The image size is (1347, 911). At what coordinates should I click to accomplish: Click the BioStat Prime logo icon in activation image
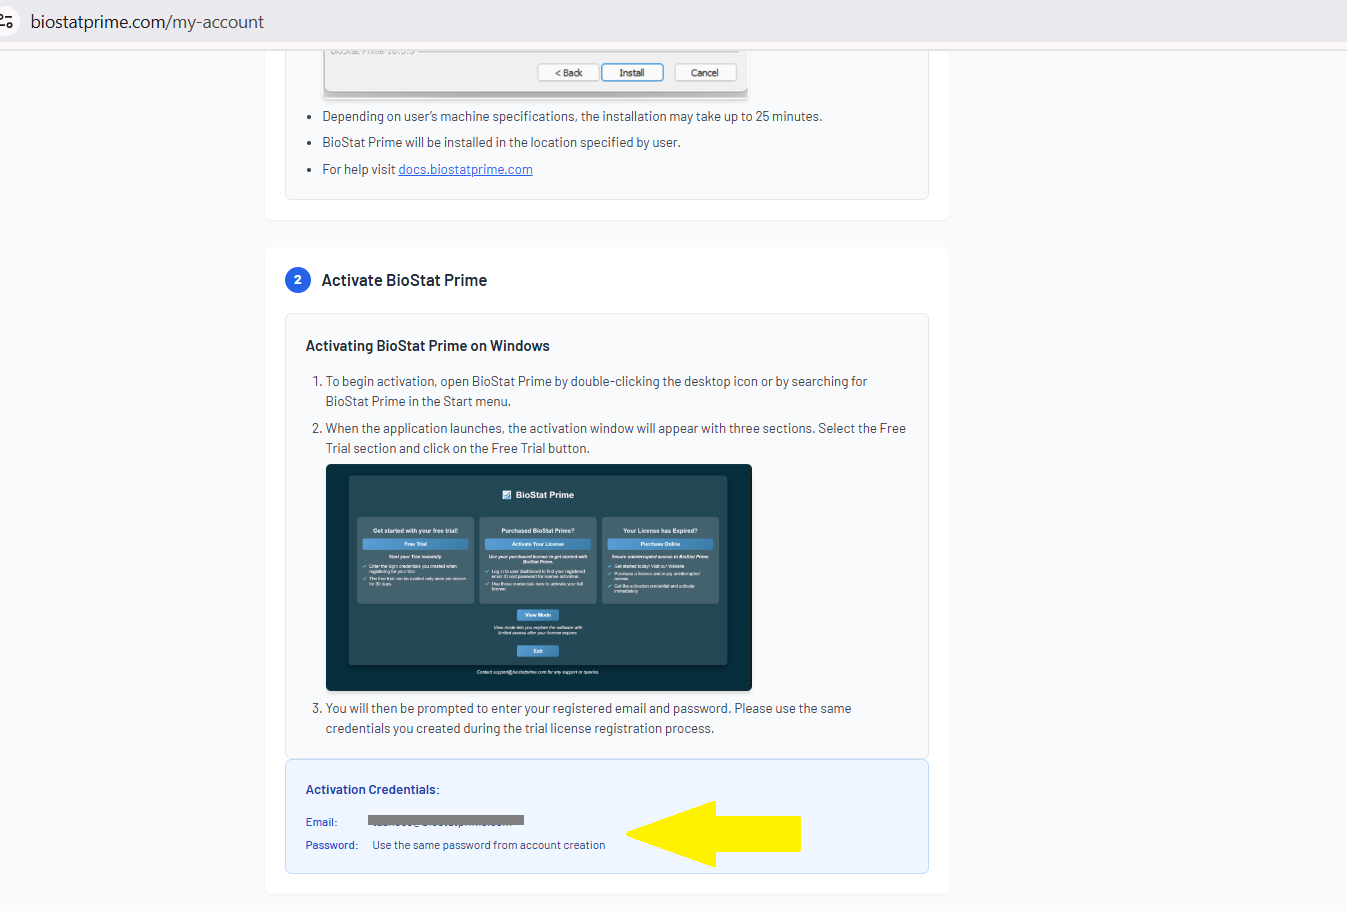[507, 495]
